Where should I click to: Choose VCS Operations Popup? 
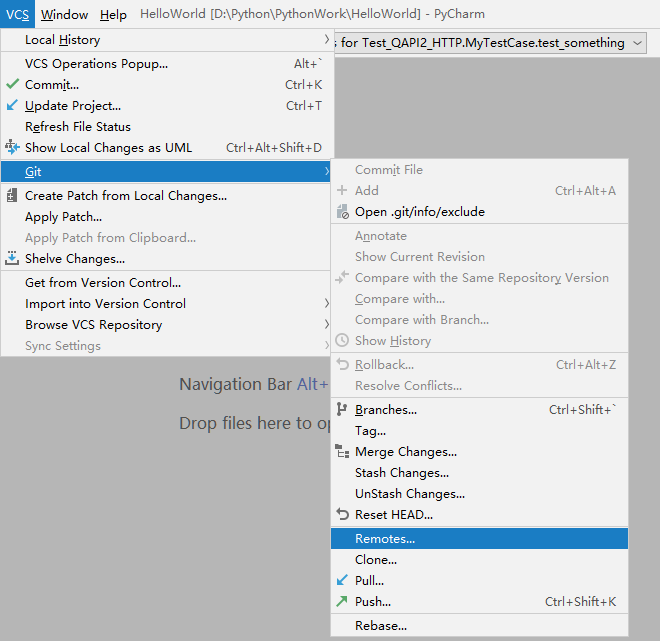[167, 64]
